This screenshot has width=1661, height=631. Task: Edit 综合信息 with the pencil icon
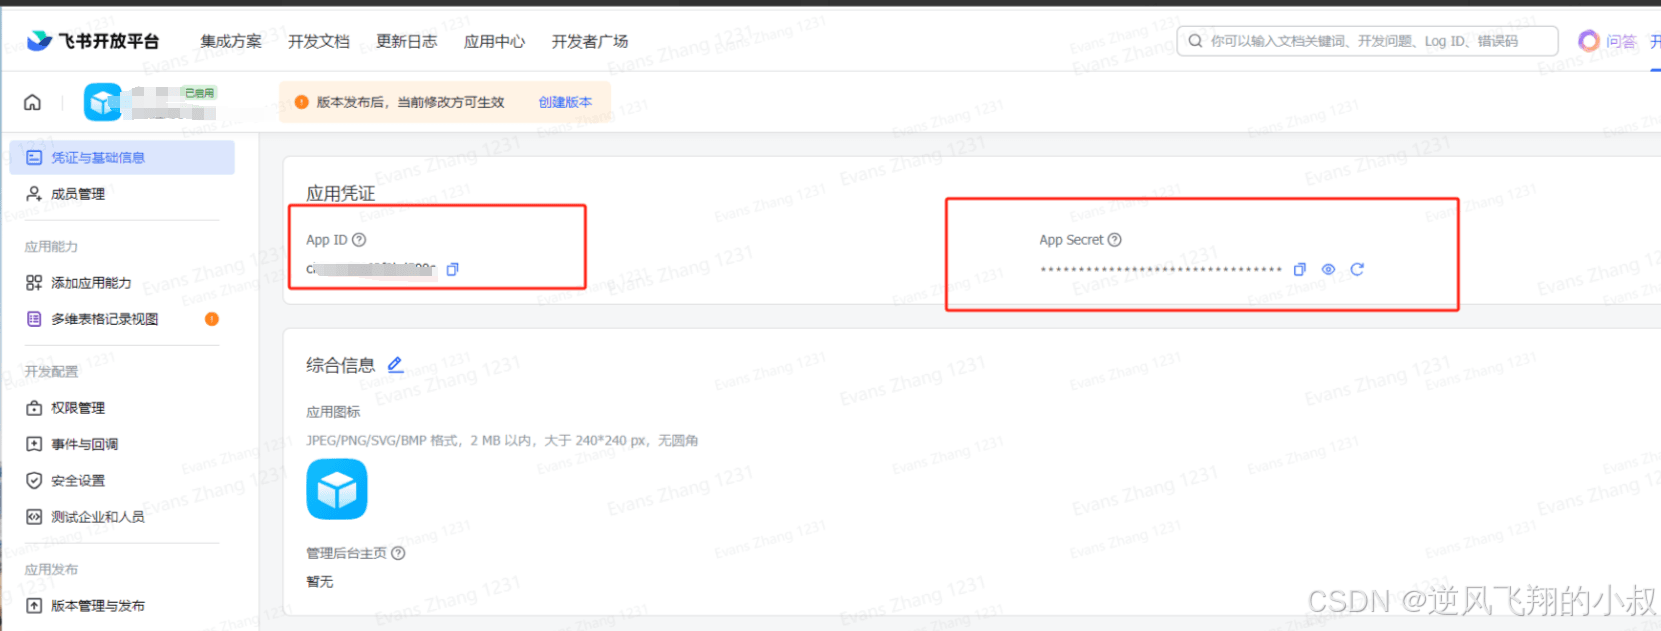coord(396,365)
